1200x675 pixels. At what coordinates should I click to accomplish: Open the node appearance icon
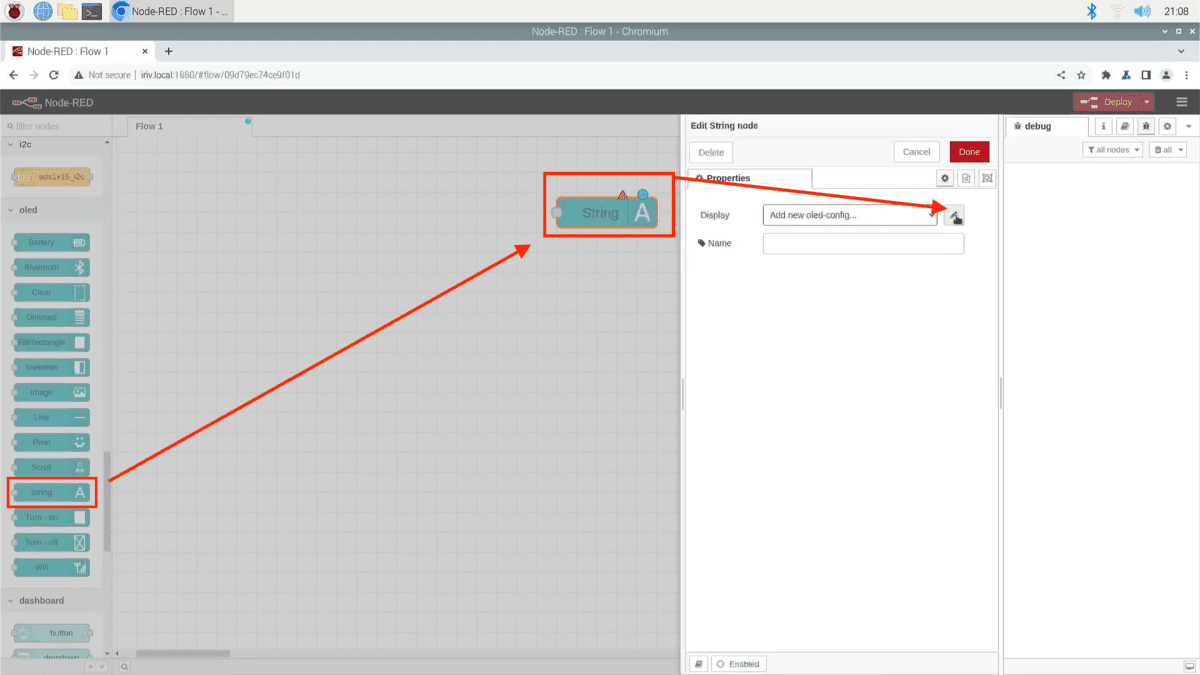(987, 178)
